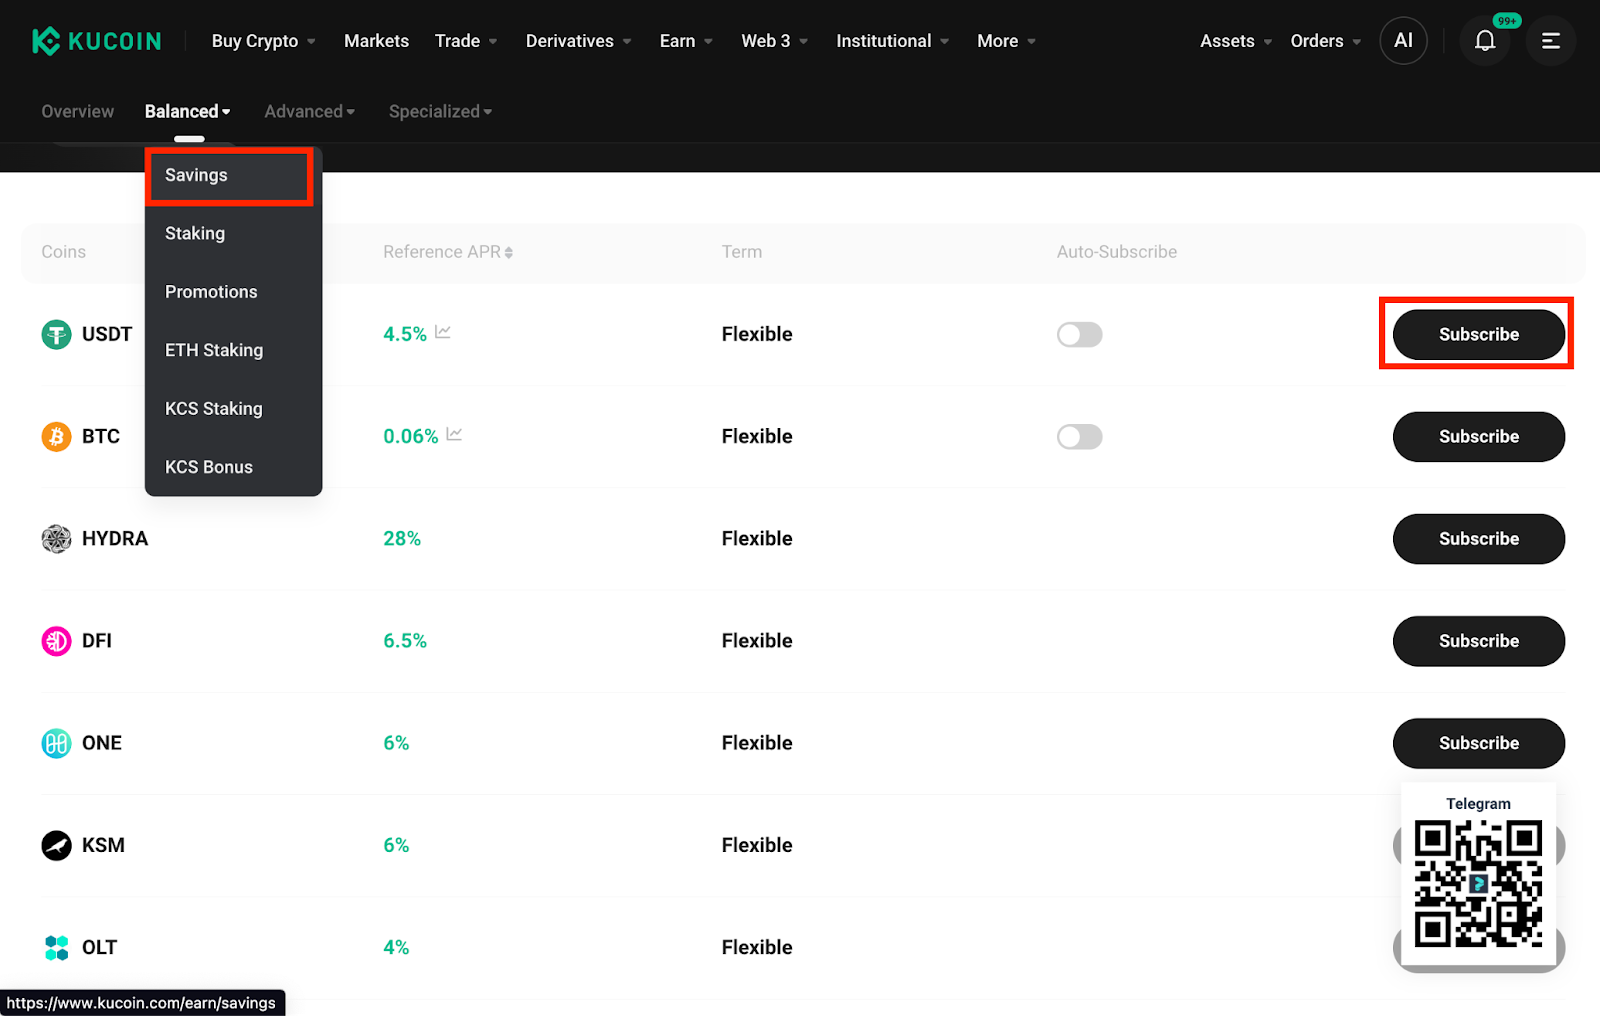
Task: Enable auto-subscribe for BTC
Action: click(x=1079, y=437)
